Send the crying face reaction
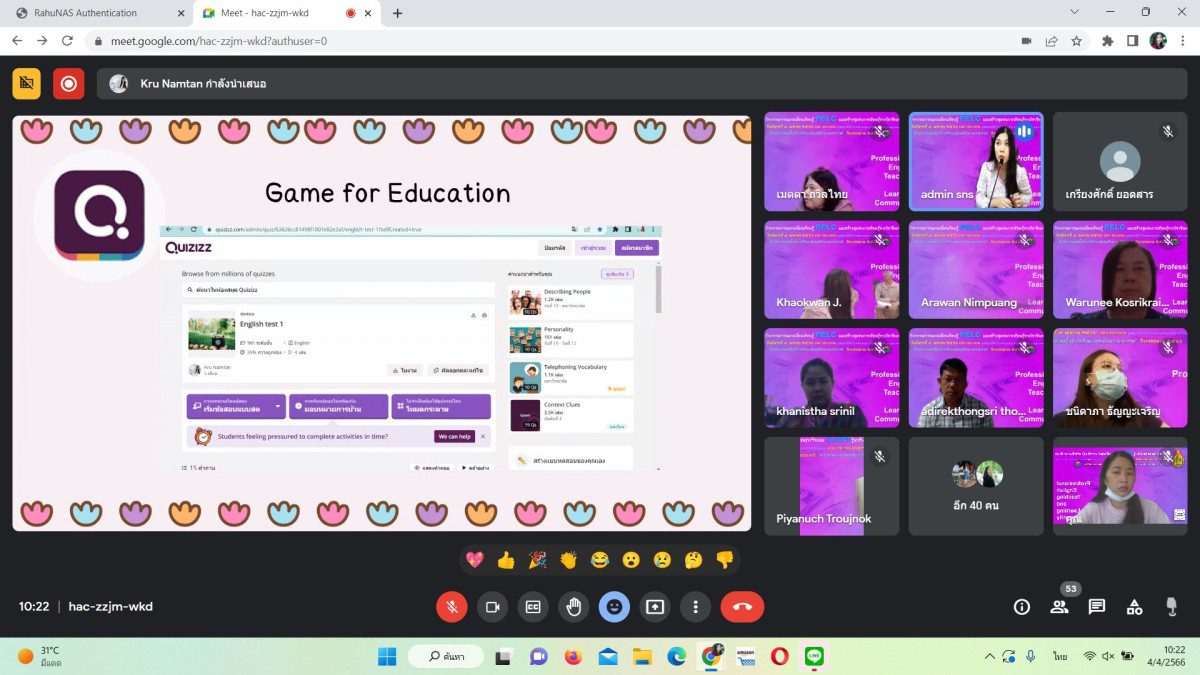 click(661, 560)
